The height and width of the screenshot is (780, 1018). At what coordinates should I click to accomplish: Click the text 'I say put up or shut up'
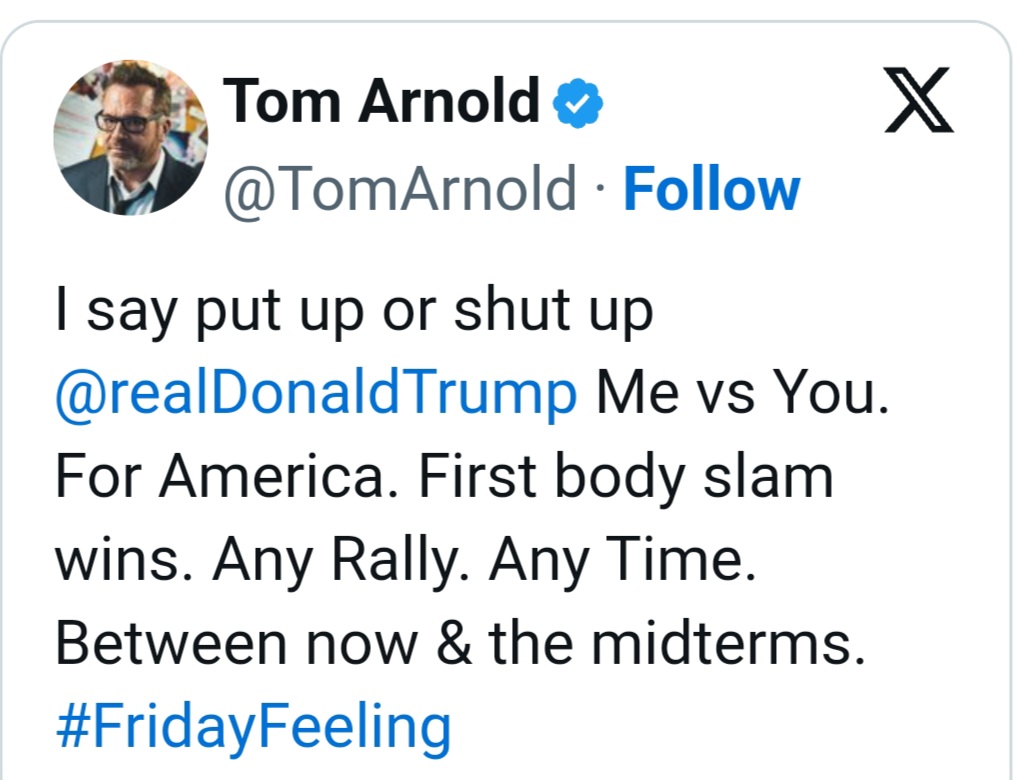(353, 312)
